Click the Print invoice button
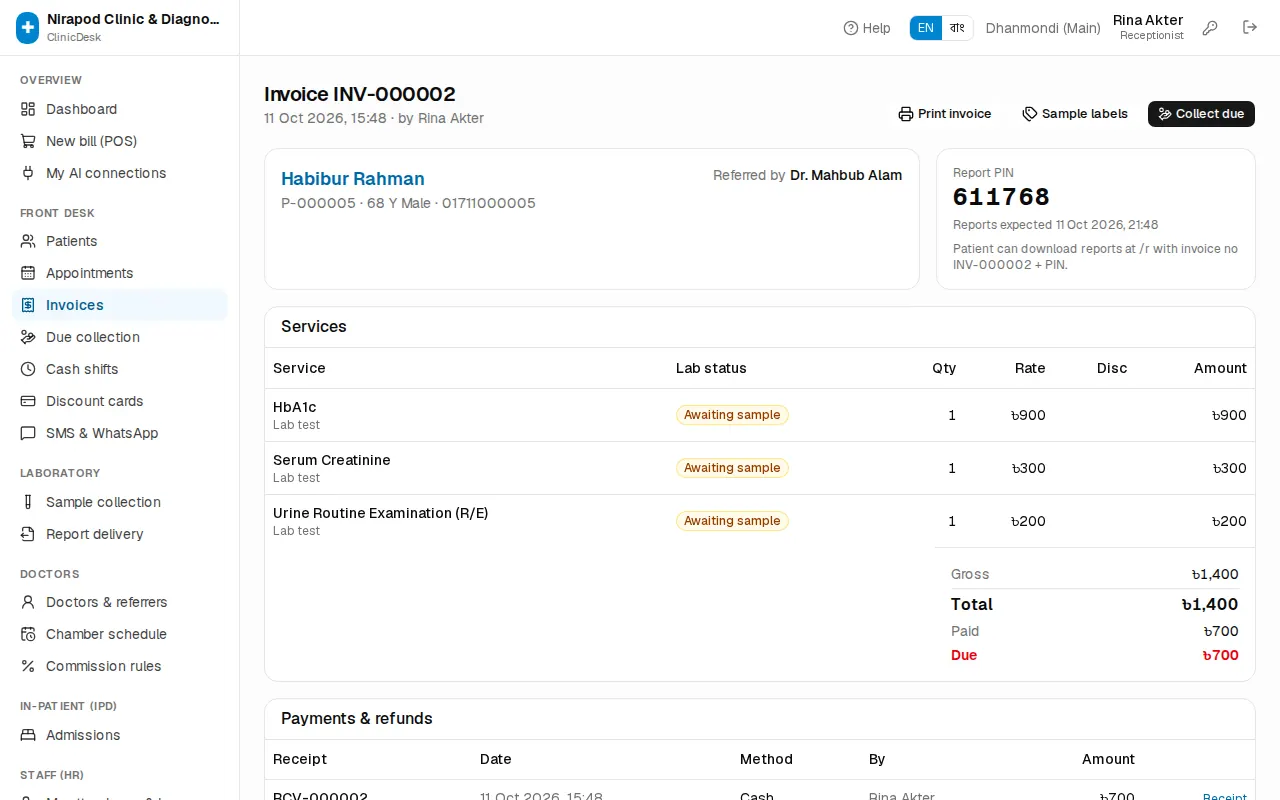The image size is (1280, 800). (945, 114)
